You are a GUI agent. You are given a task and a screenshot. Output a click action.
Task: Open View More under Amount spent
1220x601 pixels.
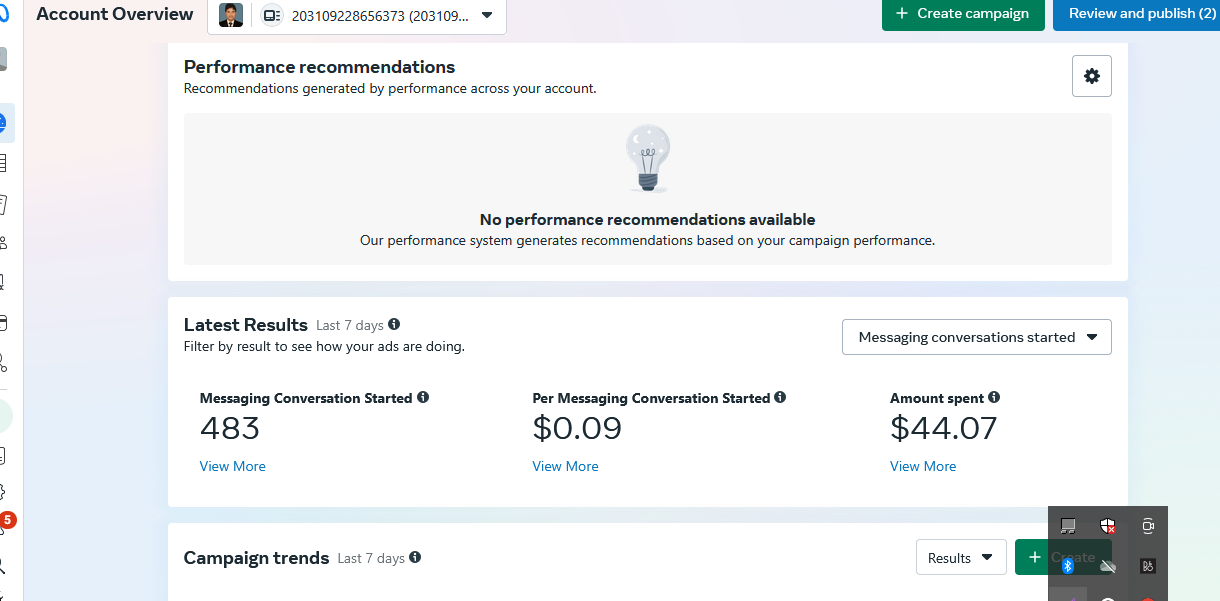tap(922, 466)
